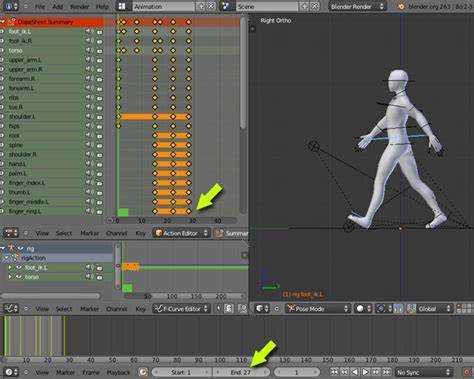Toggle the Summary button in dope sheet header

231,233
